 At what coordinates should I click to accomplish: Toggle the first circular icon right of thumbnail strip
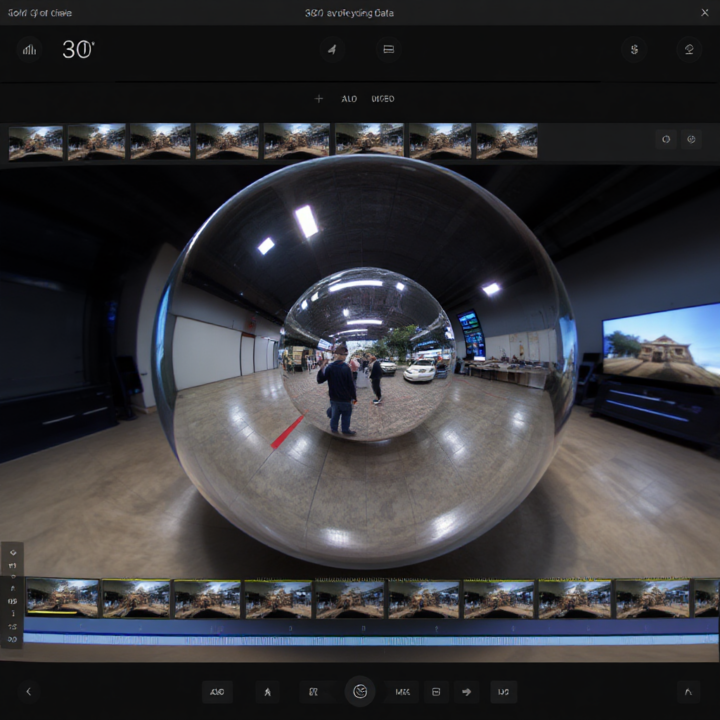666,140
